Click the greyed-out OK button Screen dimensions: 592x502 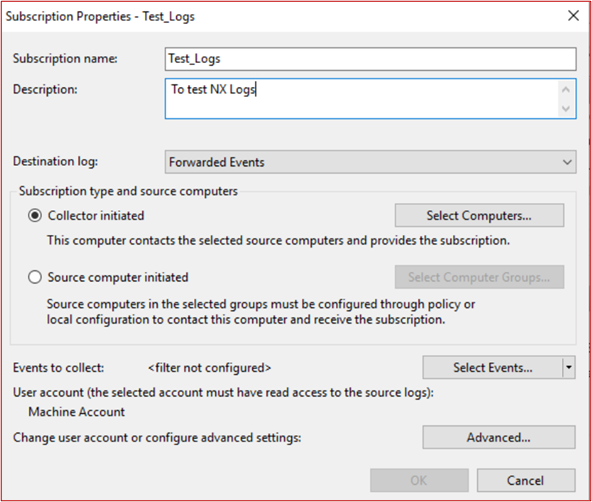click(419, 480)
